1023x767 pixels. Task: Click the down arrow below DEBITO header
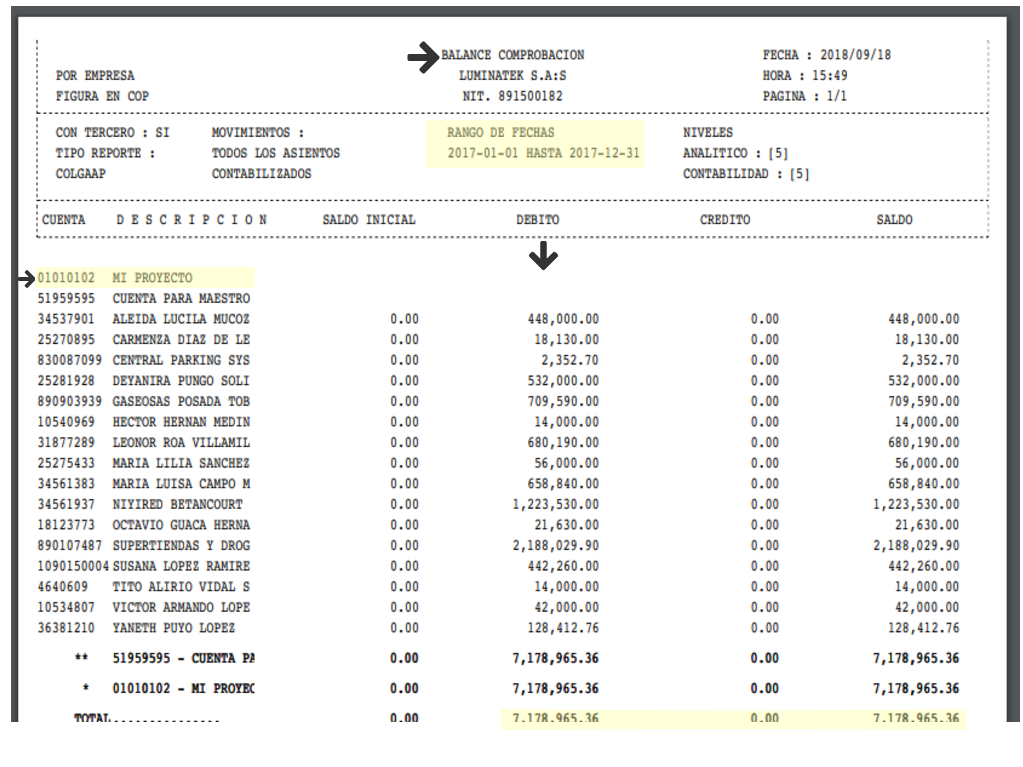point(543,256)
